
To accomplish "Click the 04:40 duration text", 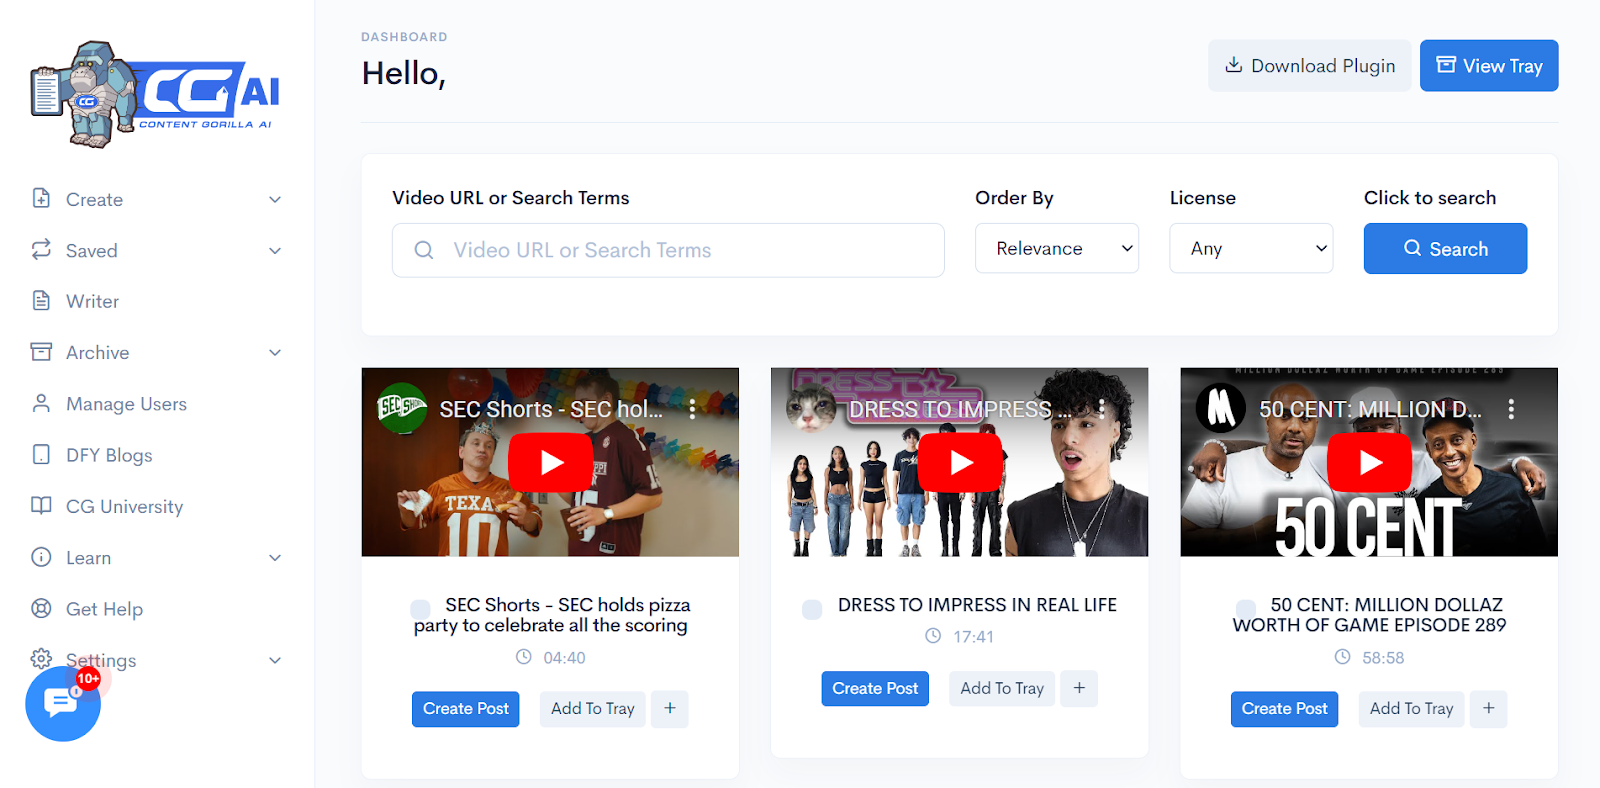I will click(x=564, y=658).
